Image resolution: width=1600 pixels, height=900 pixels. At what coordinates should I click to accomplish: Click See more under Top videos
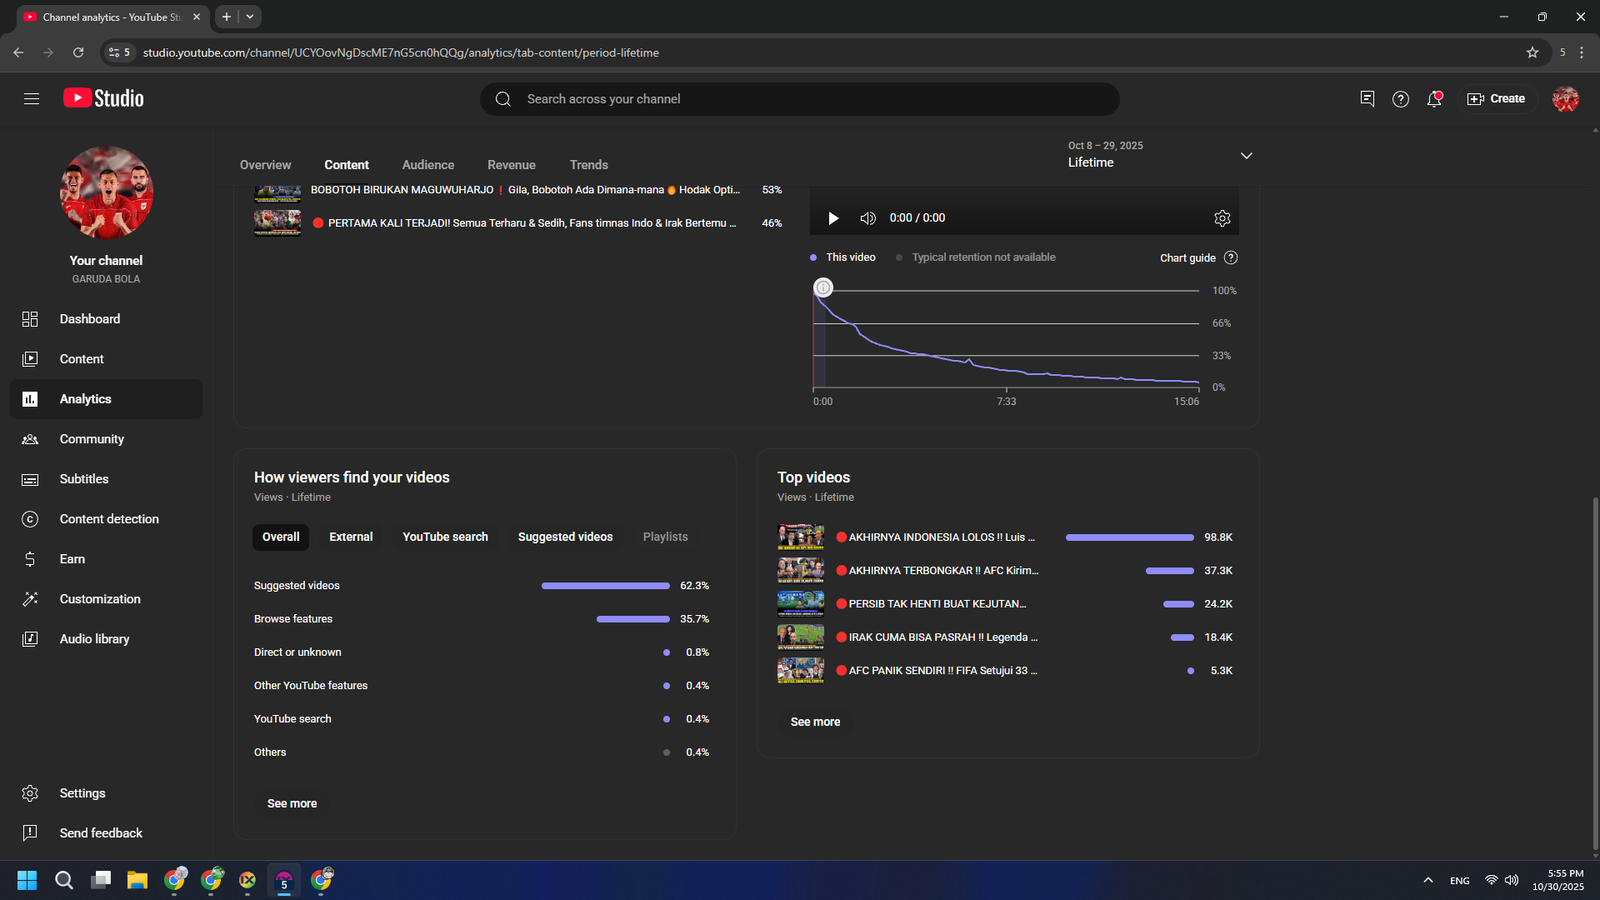pyautogui.click(x=815, y=722)
